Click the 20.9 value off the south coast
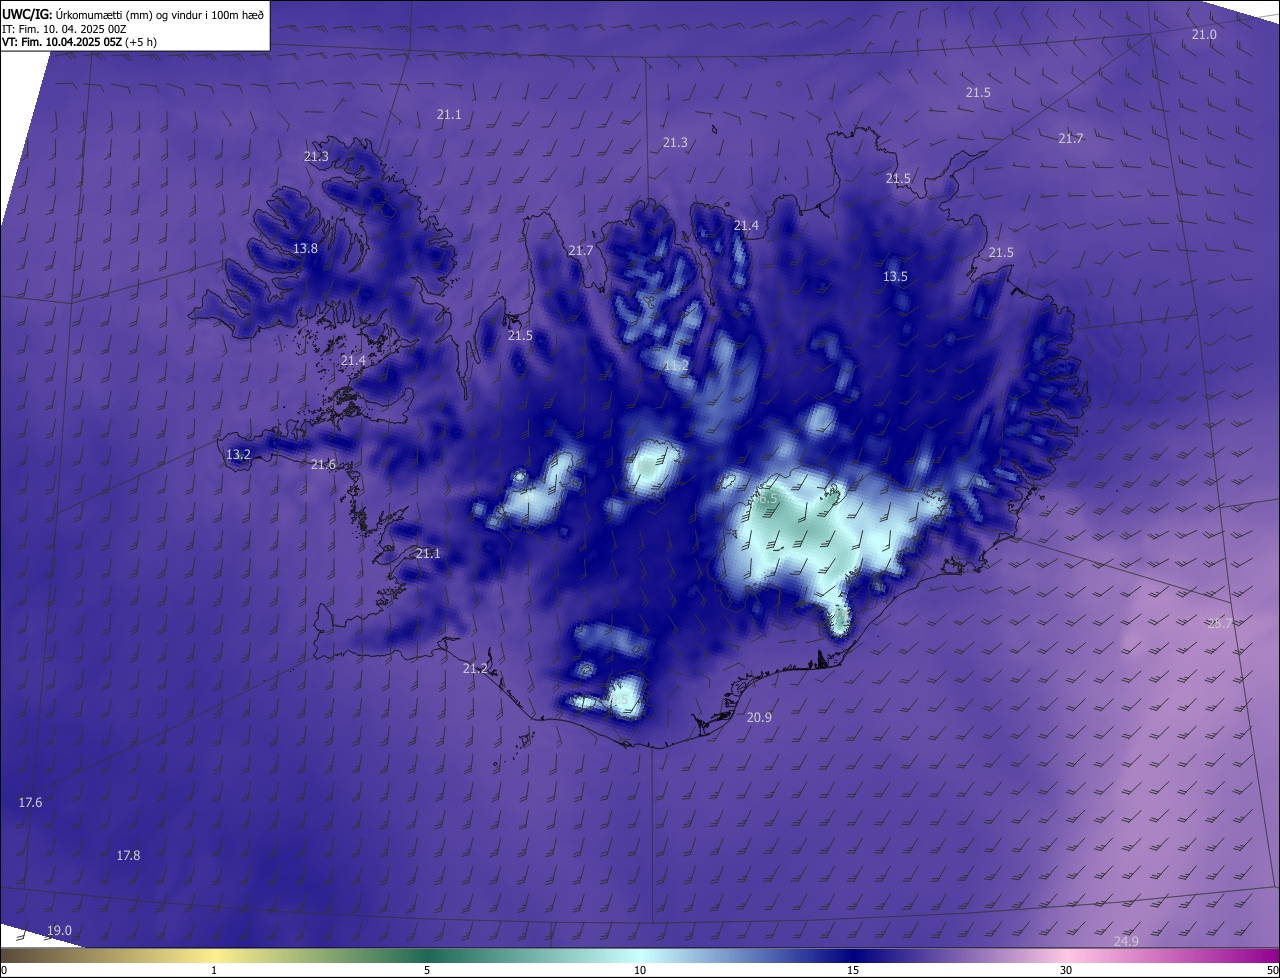This screenshot has width=1280, height=978. tap(759, 718)
